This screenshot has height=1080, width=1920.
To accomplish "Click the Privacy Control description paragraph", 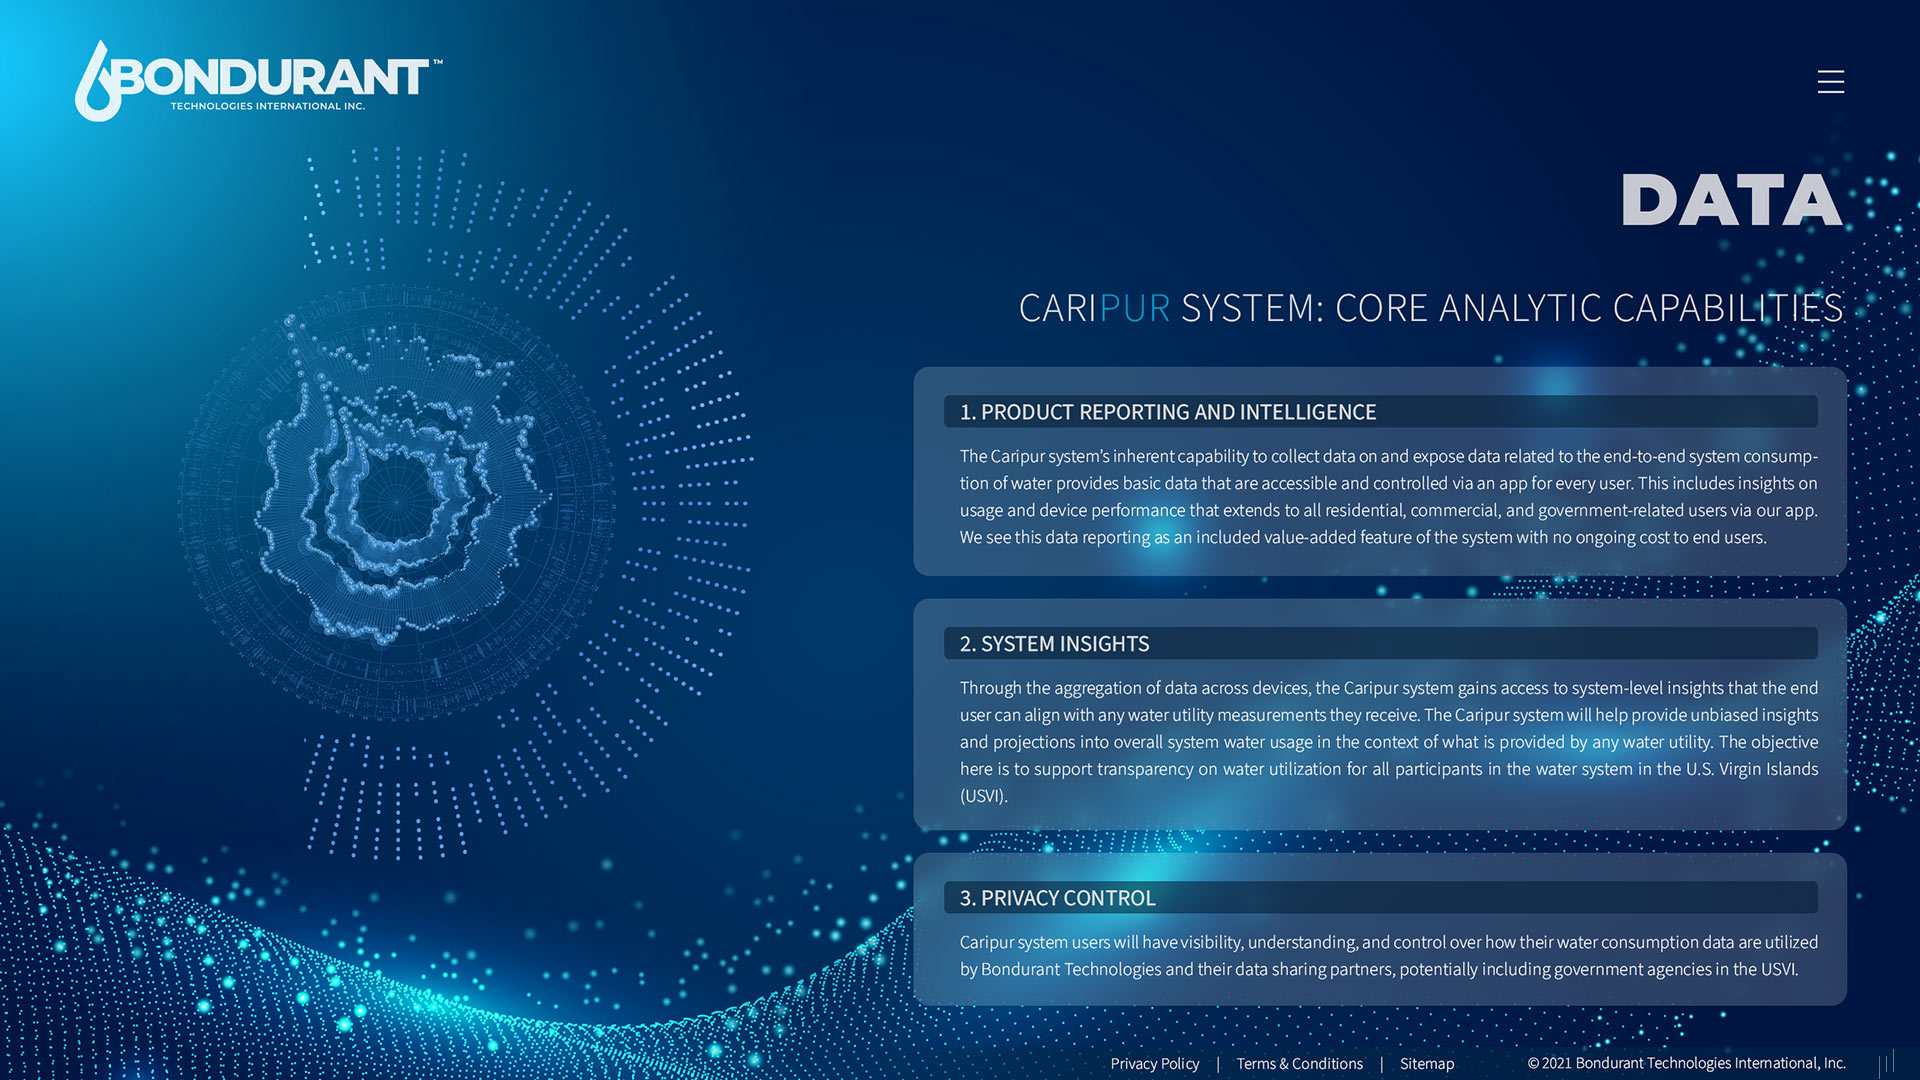I will [x=1388, y=955].
